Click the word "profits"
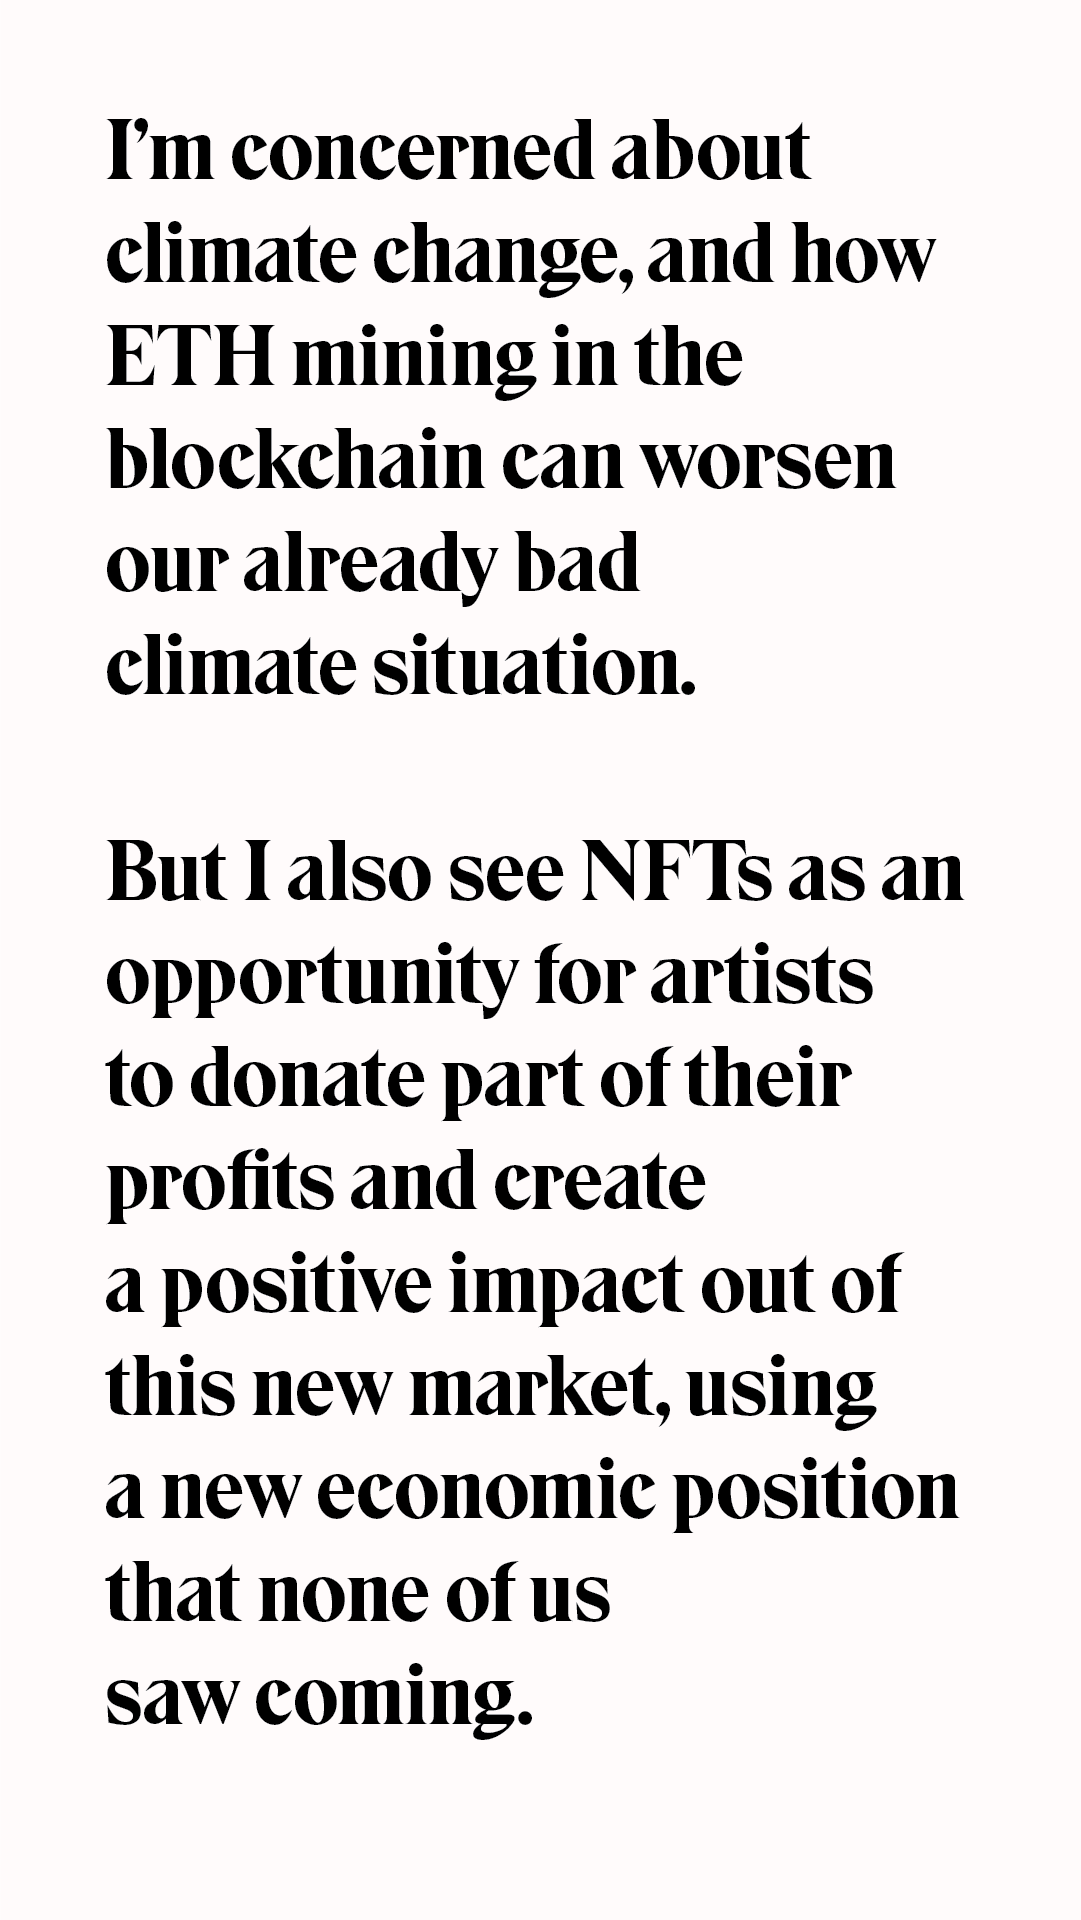The width and height of the screenshot is (1081, 1920). point(218,1183)
